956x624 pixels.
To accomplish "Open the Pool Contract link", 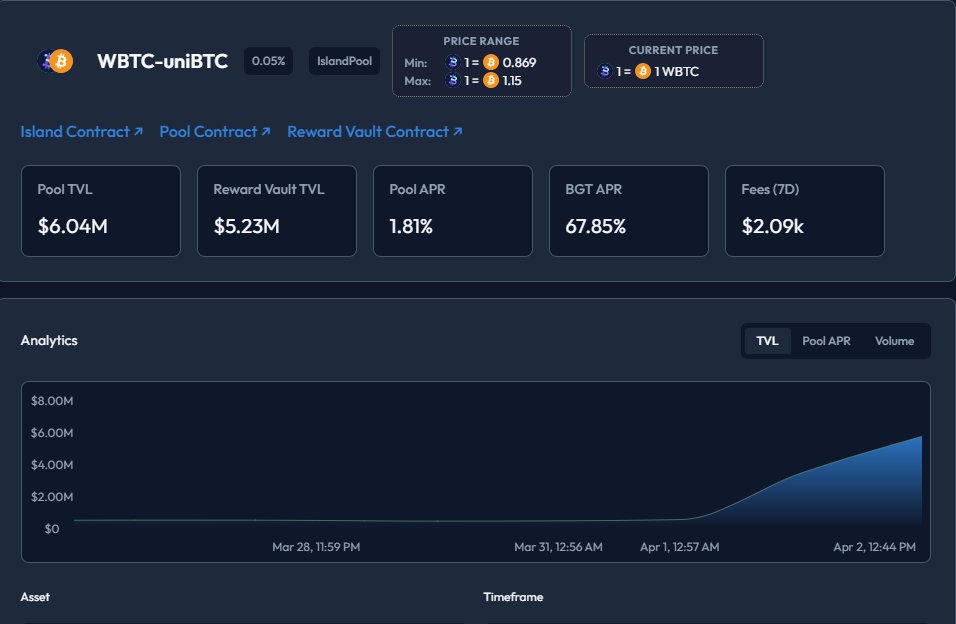I will (x=215, y=132).
